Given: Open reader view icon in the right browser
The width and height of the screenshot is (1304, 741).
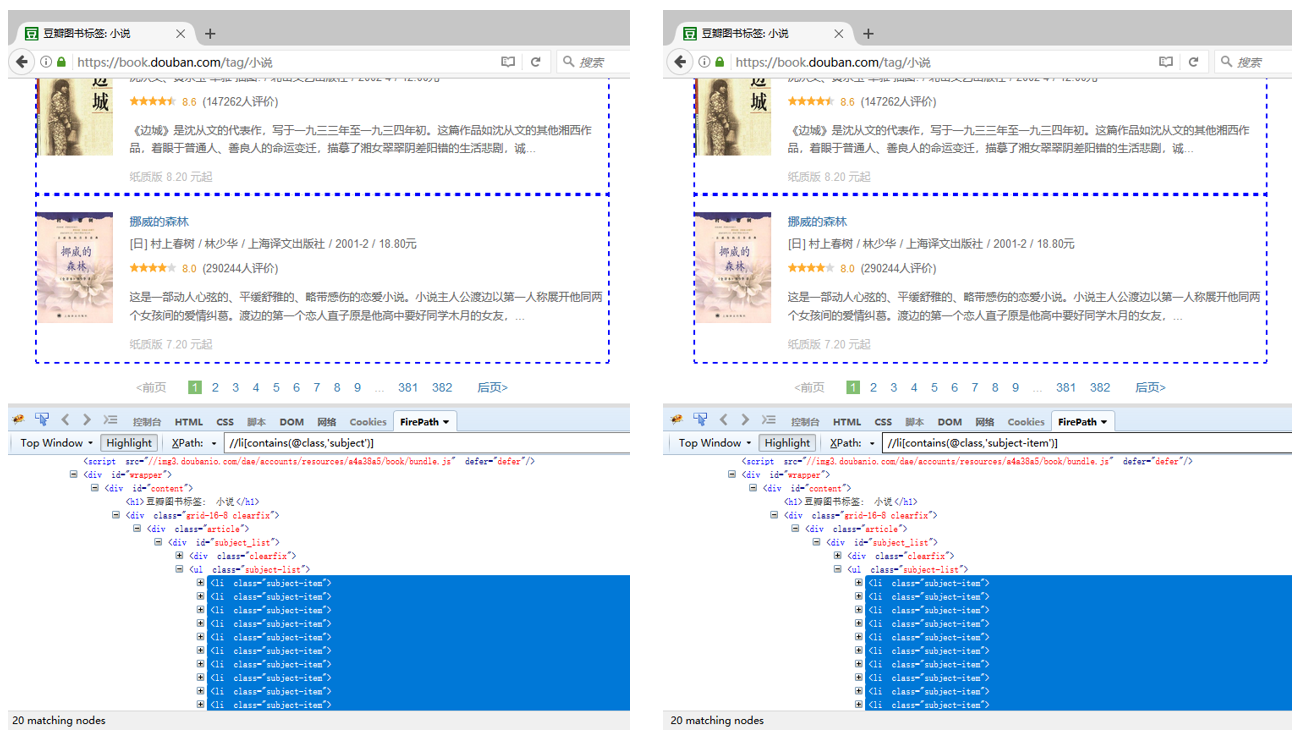Looking at the screenshot, I should pos(1166,62).
